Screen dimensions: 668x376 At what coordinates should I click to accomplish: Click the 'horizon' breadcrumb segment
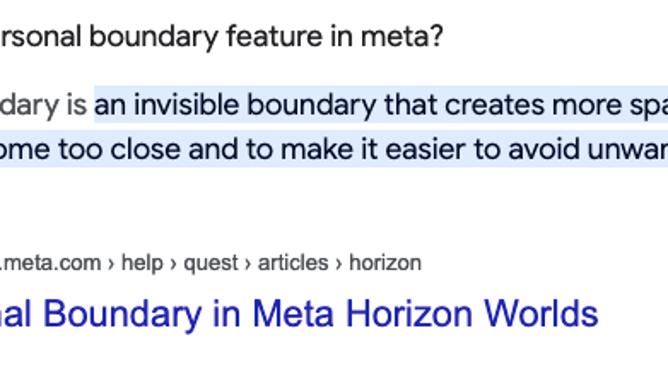[x=385, y=263]
